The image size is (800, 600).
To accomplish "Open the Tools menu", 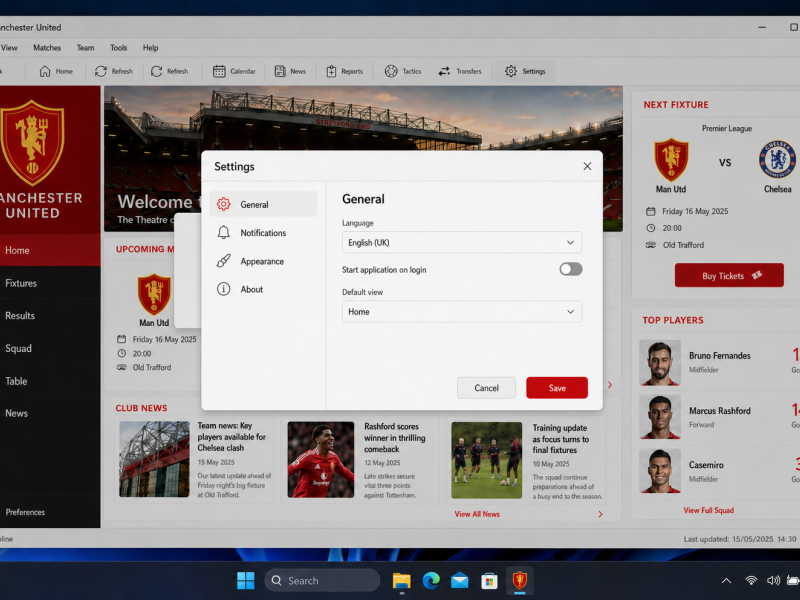I will point(118,48).
